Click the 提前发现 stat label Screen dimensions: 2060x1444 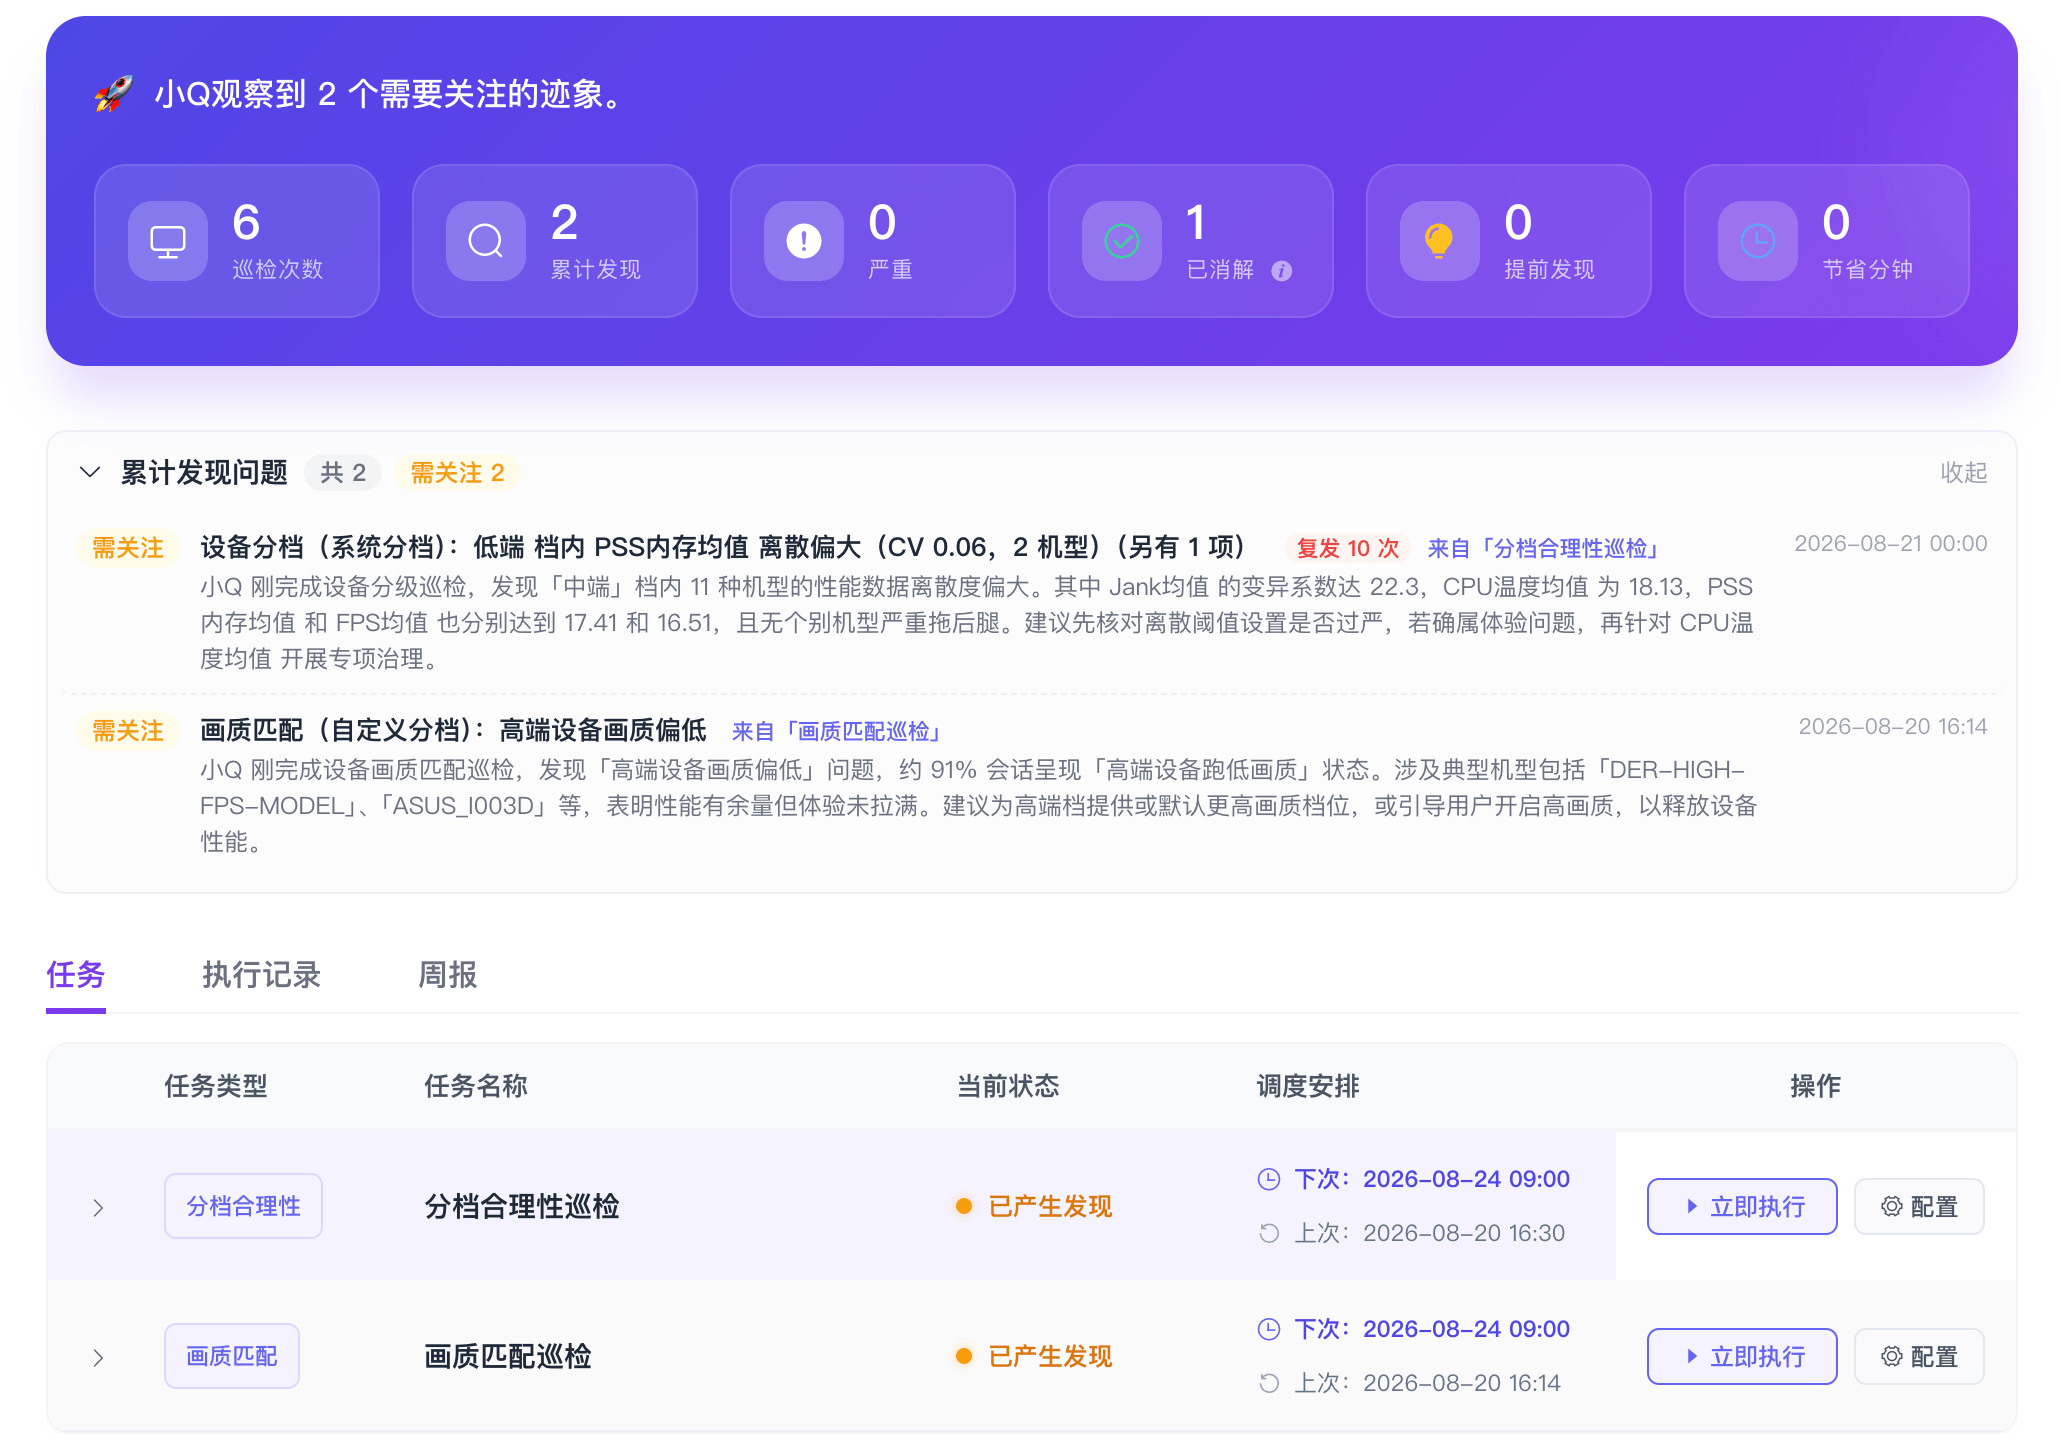[x=1549, y=269]
